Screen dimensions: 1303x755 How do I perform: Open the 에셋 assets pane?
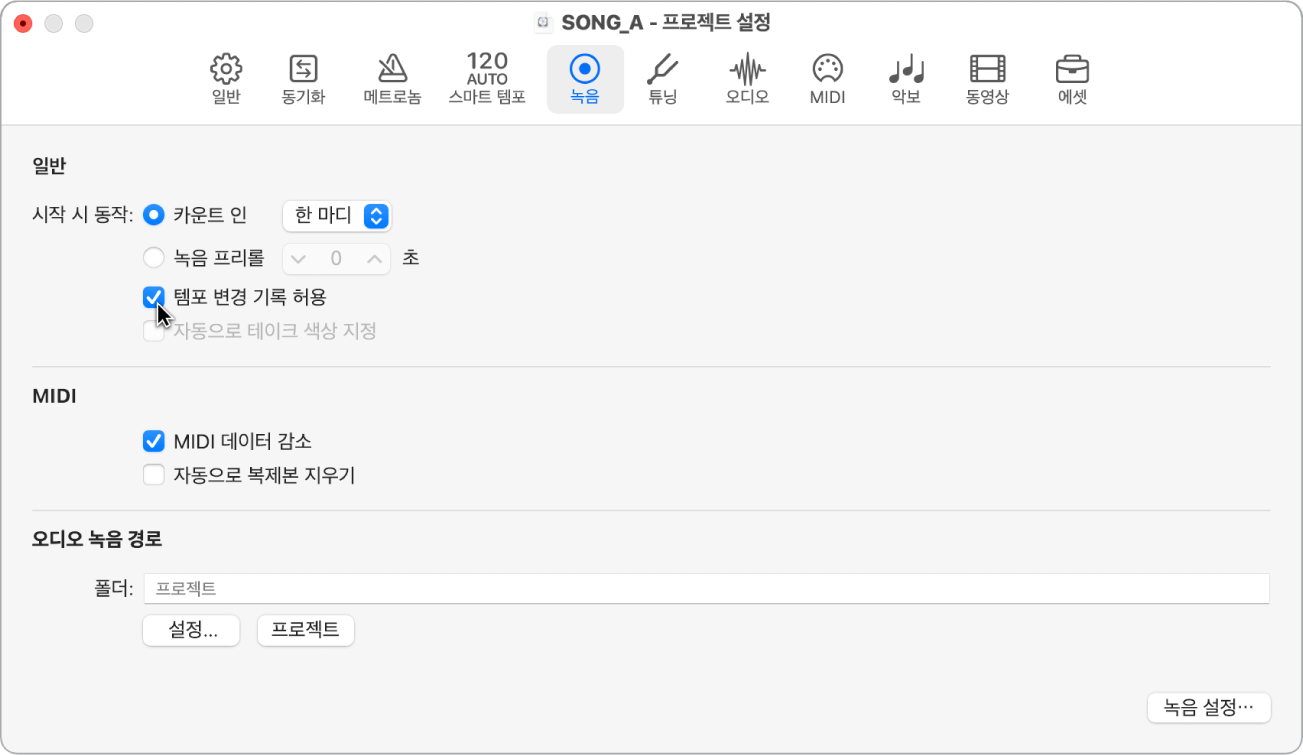(x=1072, y=79)
